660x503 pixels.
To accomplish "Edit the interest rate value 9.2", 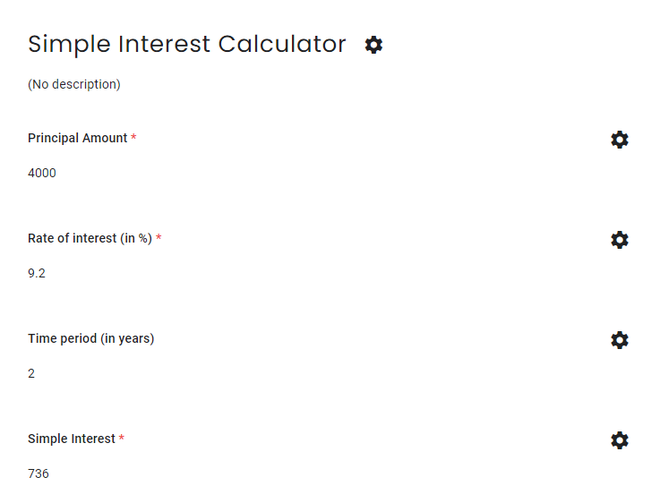I will (36, 273).
